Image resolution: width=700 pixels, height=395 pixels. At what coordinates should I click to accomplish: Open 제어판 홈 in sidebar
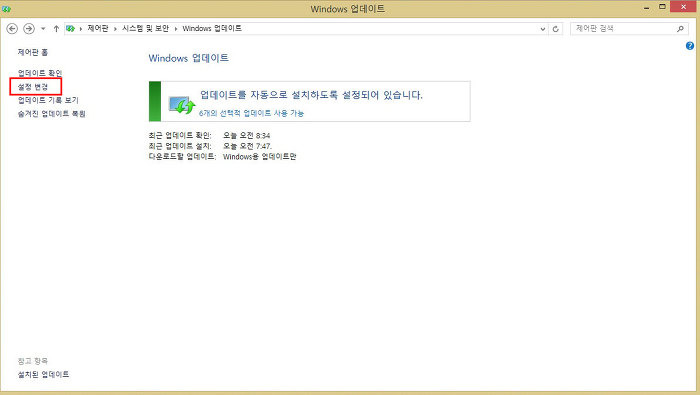[33, 52]
